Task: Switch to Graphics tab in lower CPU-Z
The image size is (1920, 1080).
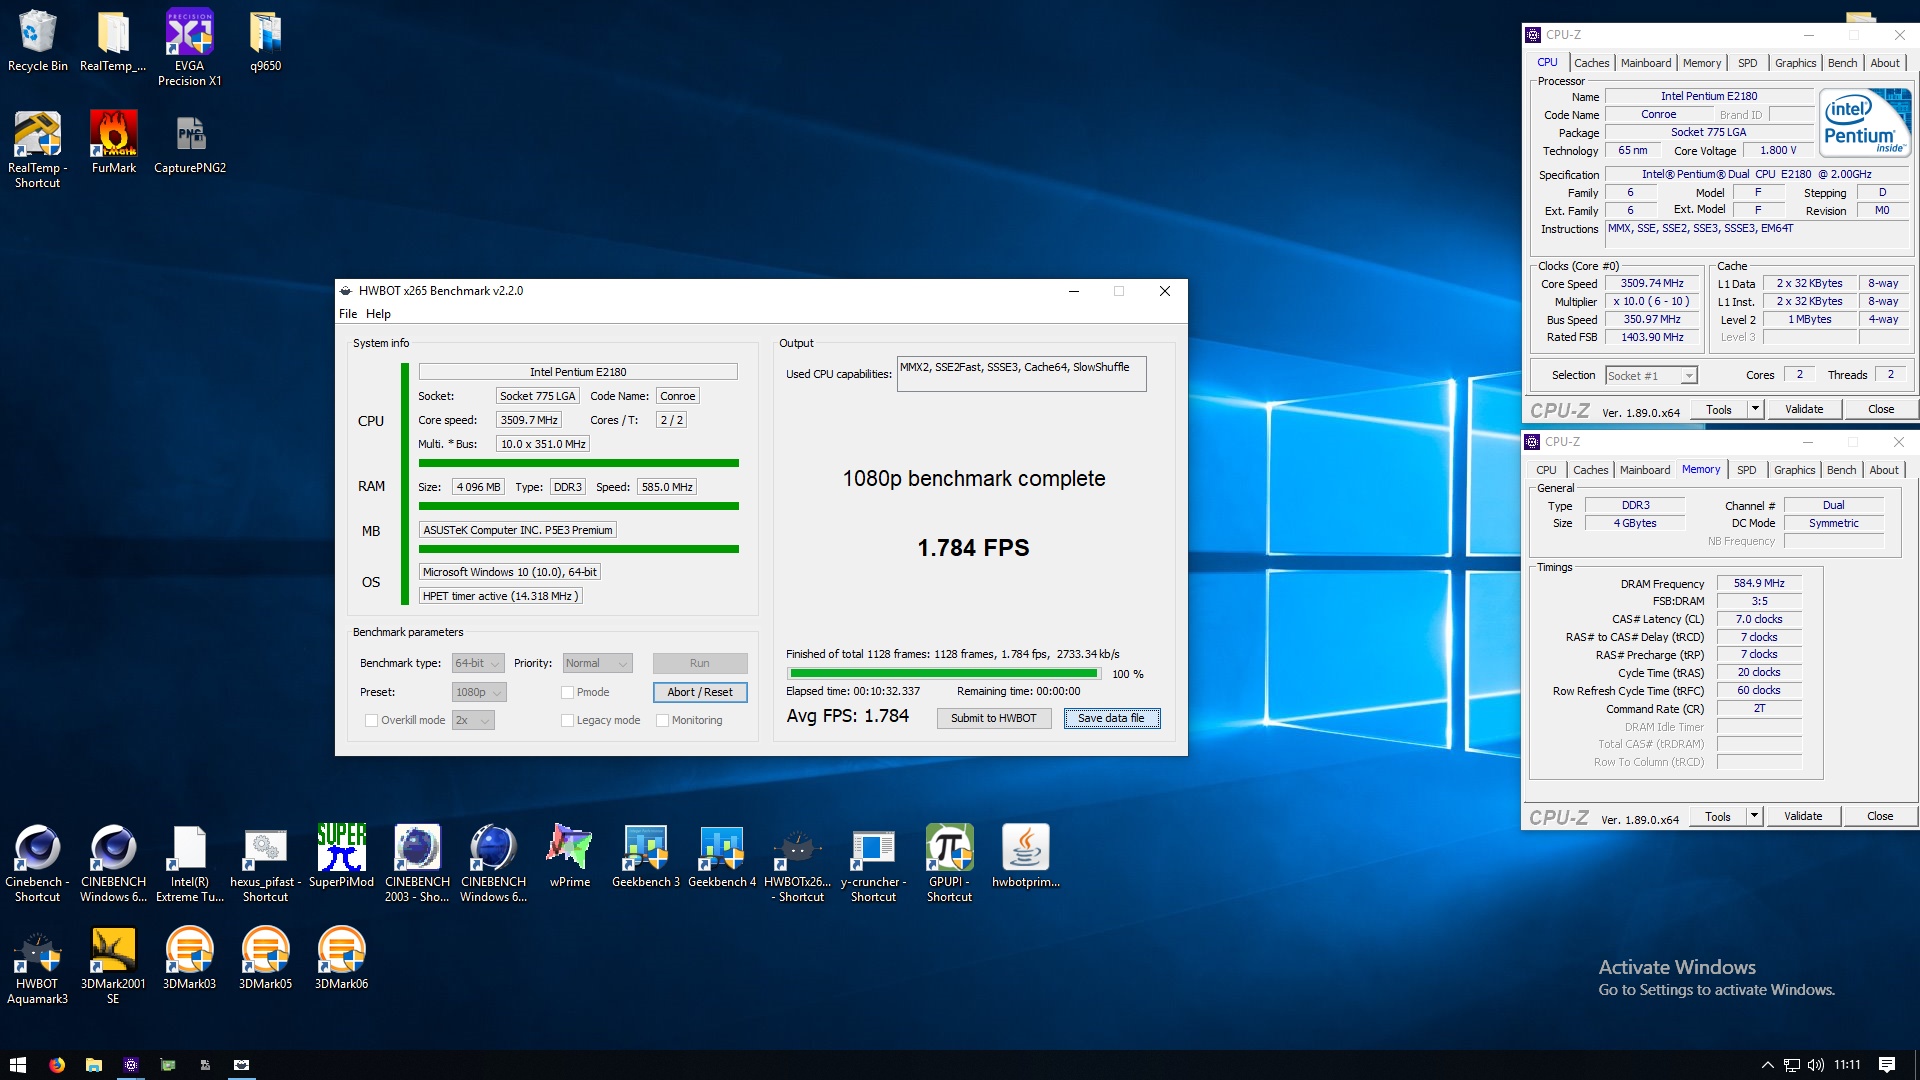Action: coord(1794,470)
